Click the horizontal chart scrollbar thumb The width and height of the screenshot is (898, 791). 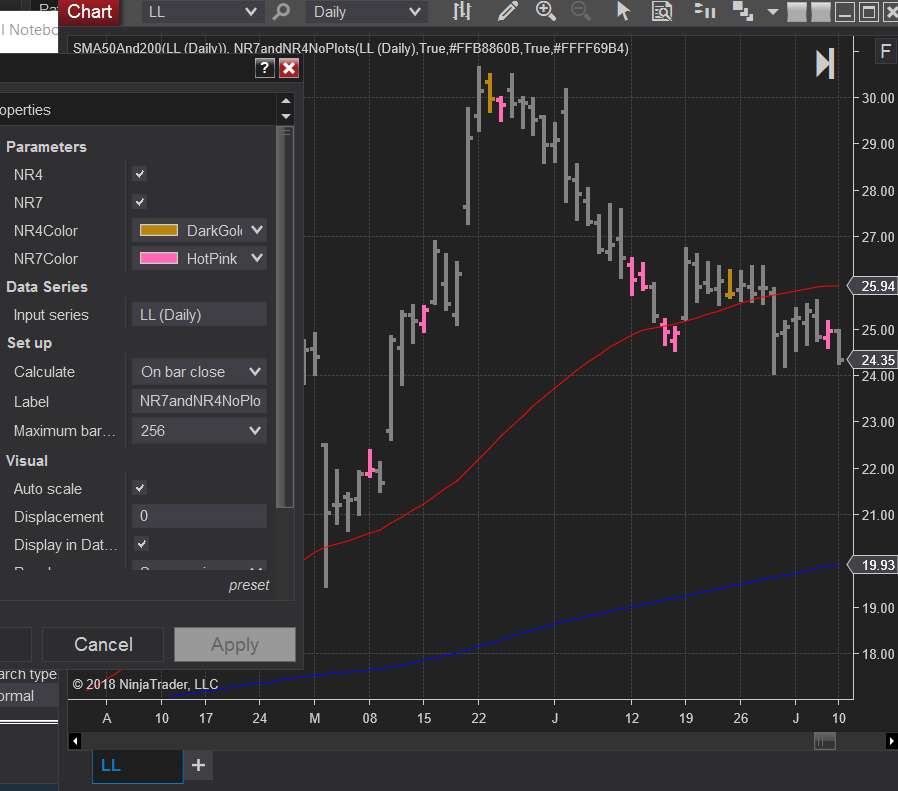(825, 741)
